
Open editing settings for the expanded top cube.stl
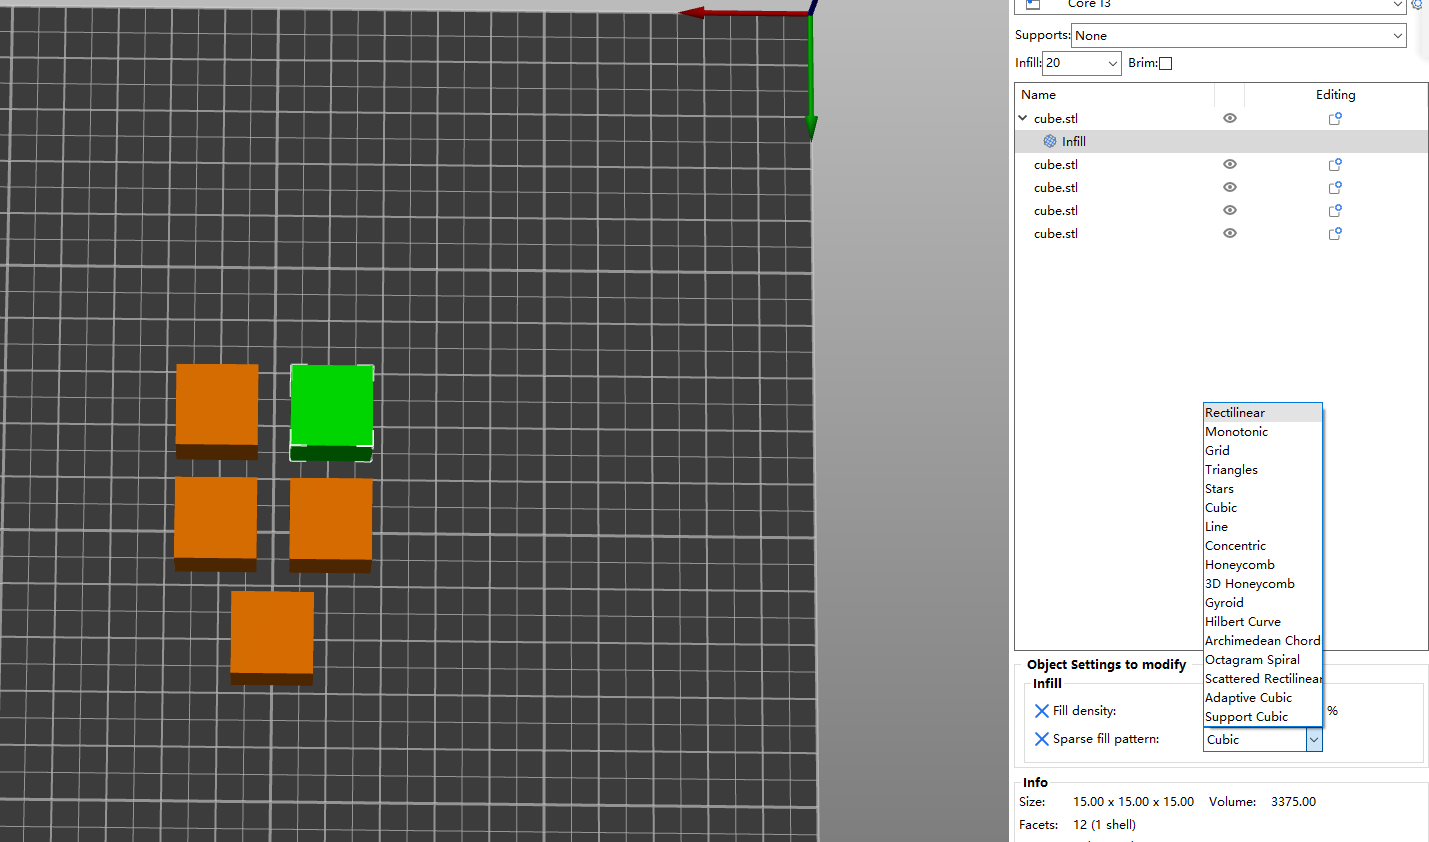1334,118
